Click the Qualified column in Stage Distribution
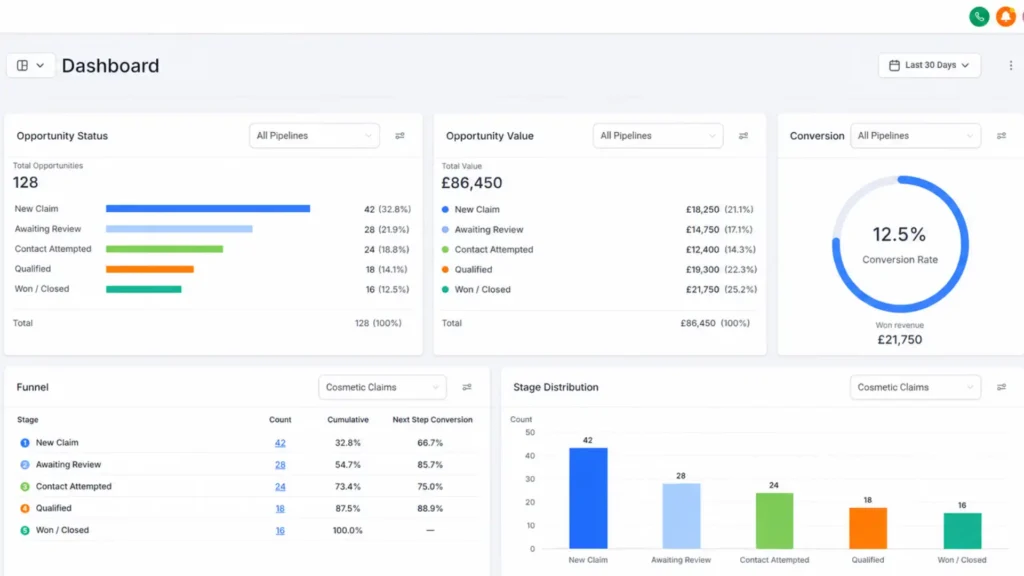1024x576 pixels. coord(868,528)
